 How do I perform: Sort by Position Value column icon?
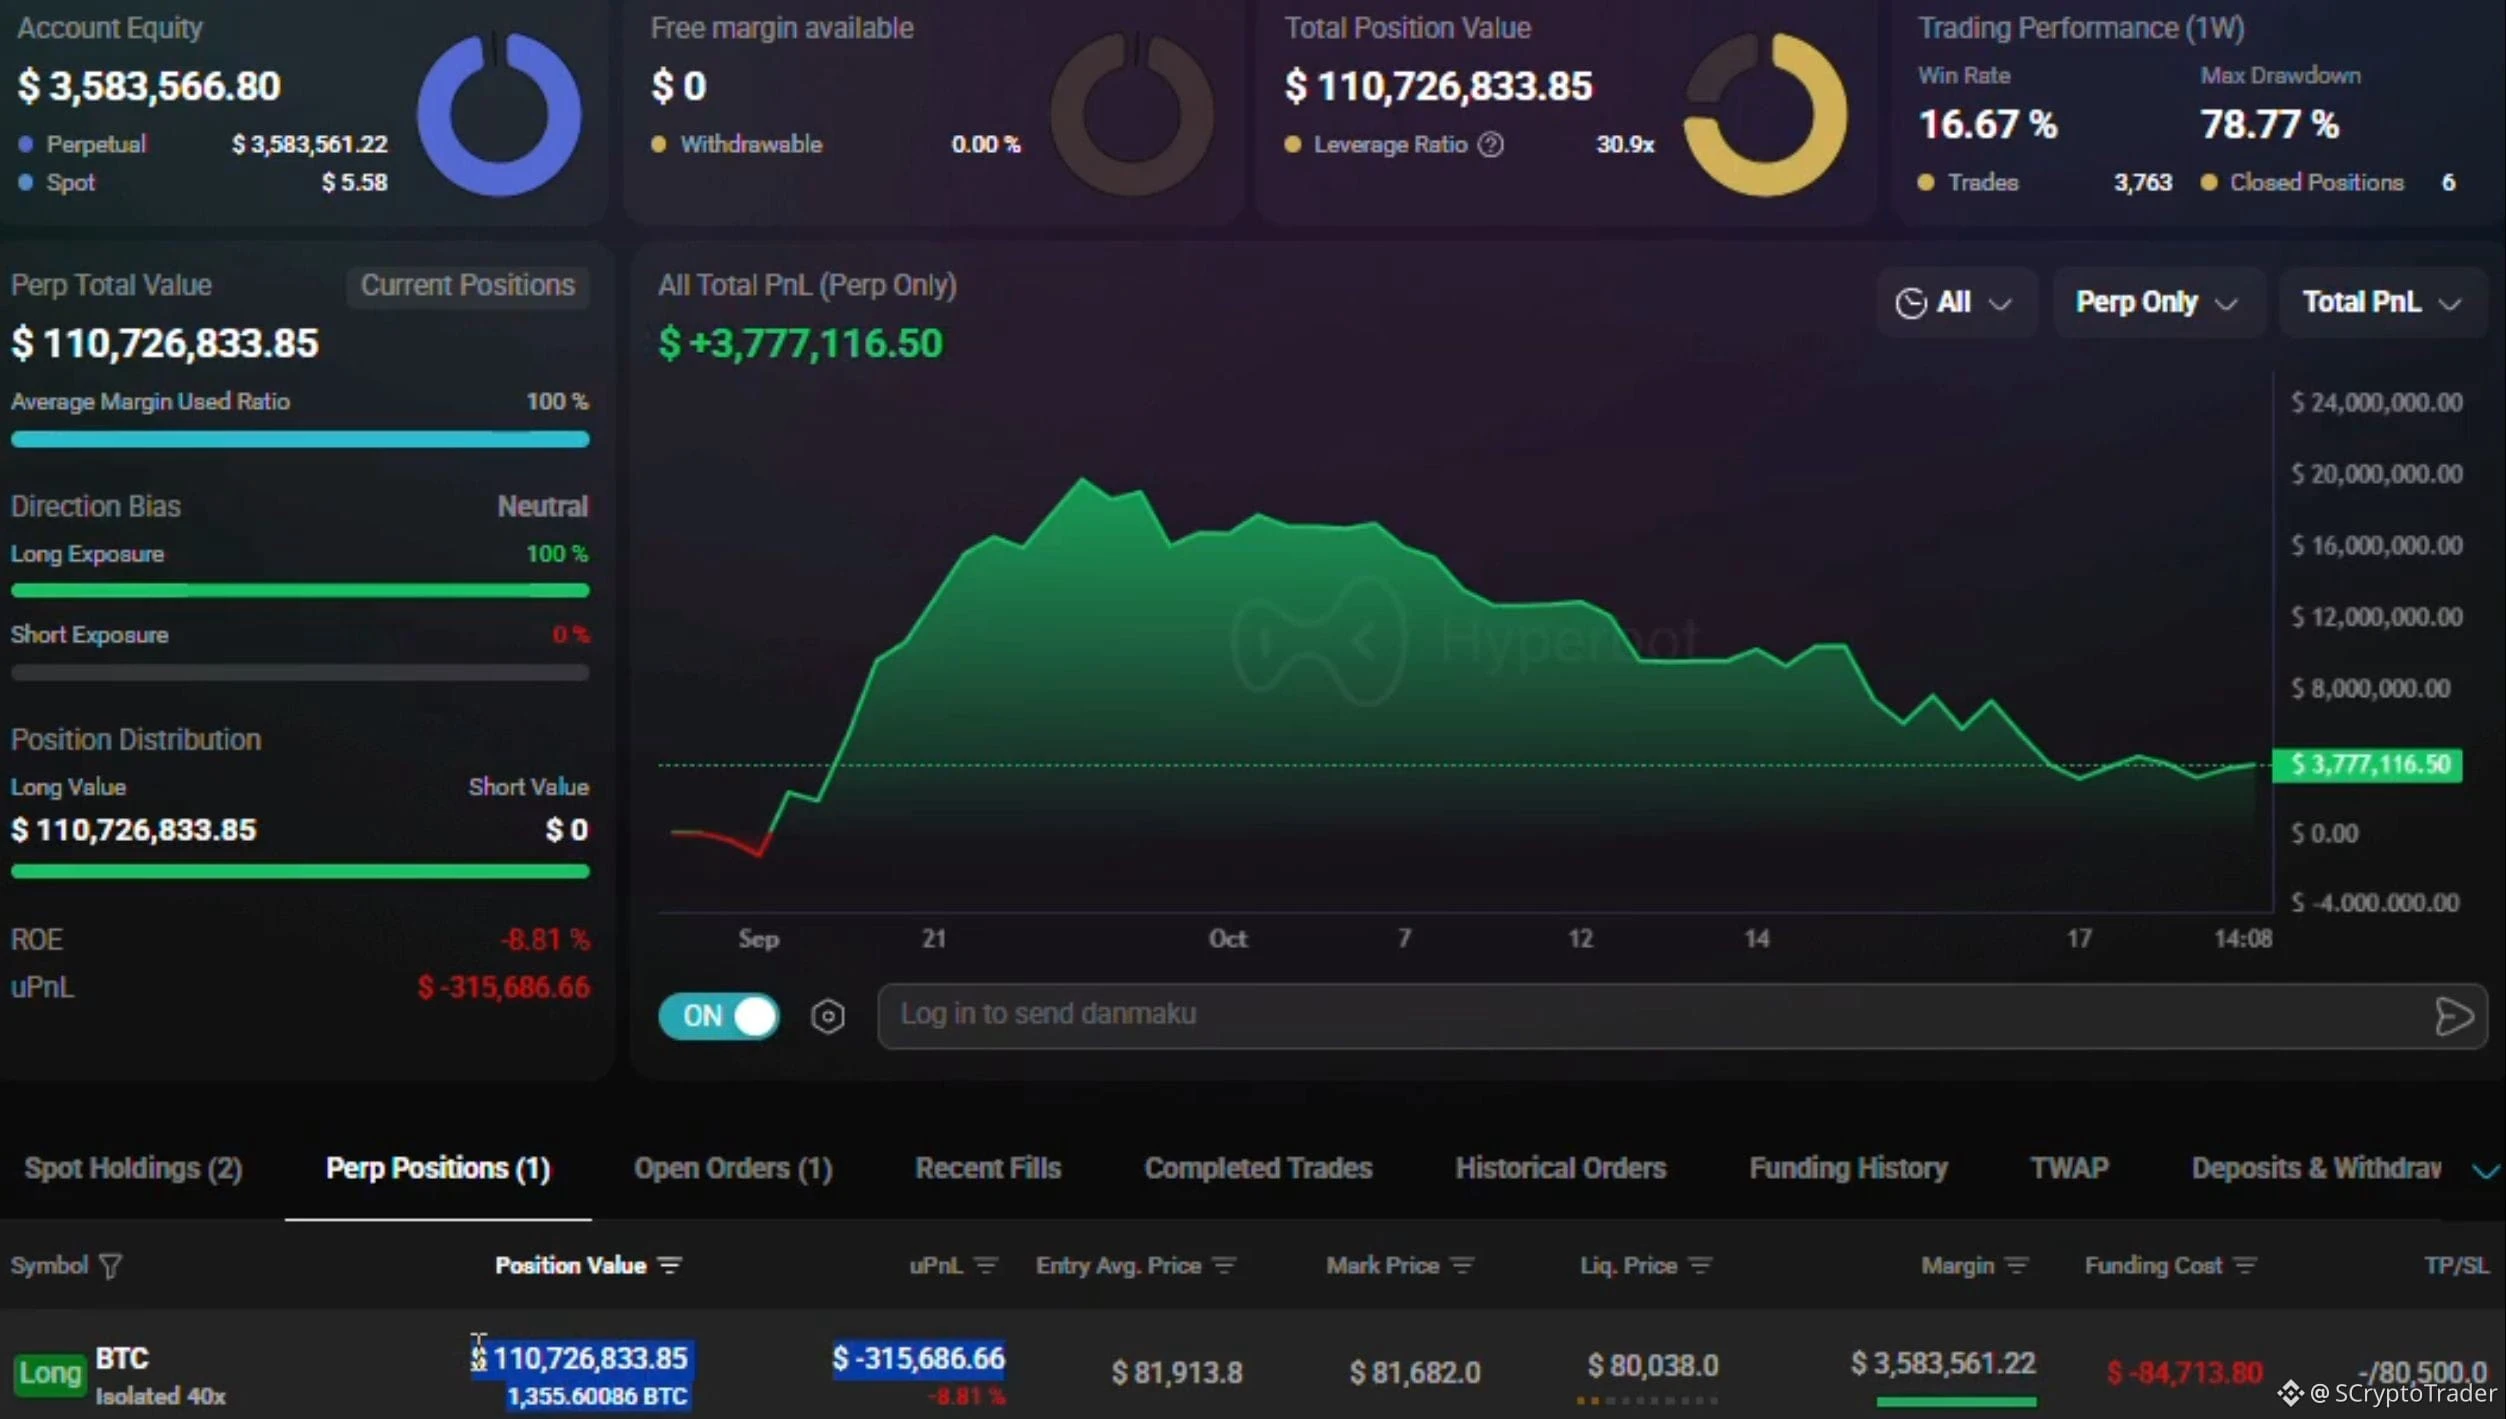(670, 1265)
